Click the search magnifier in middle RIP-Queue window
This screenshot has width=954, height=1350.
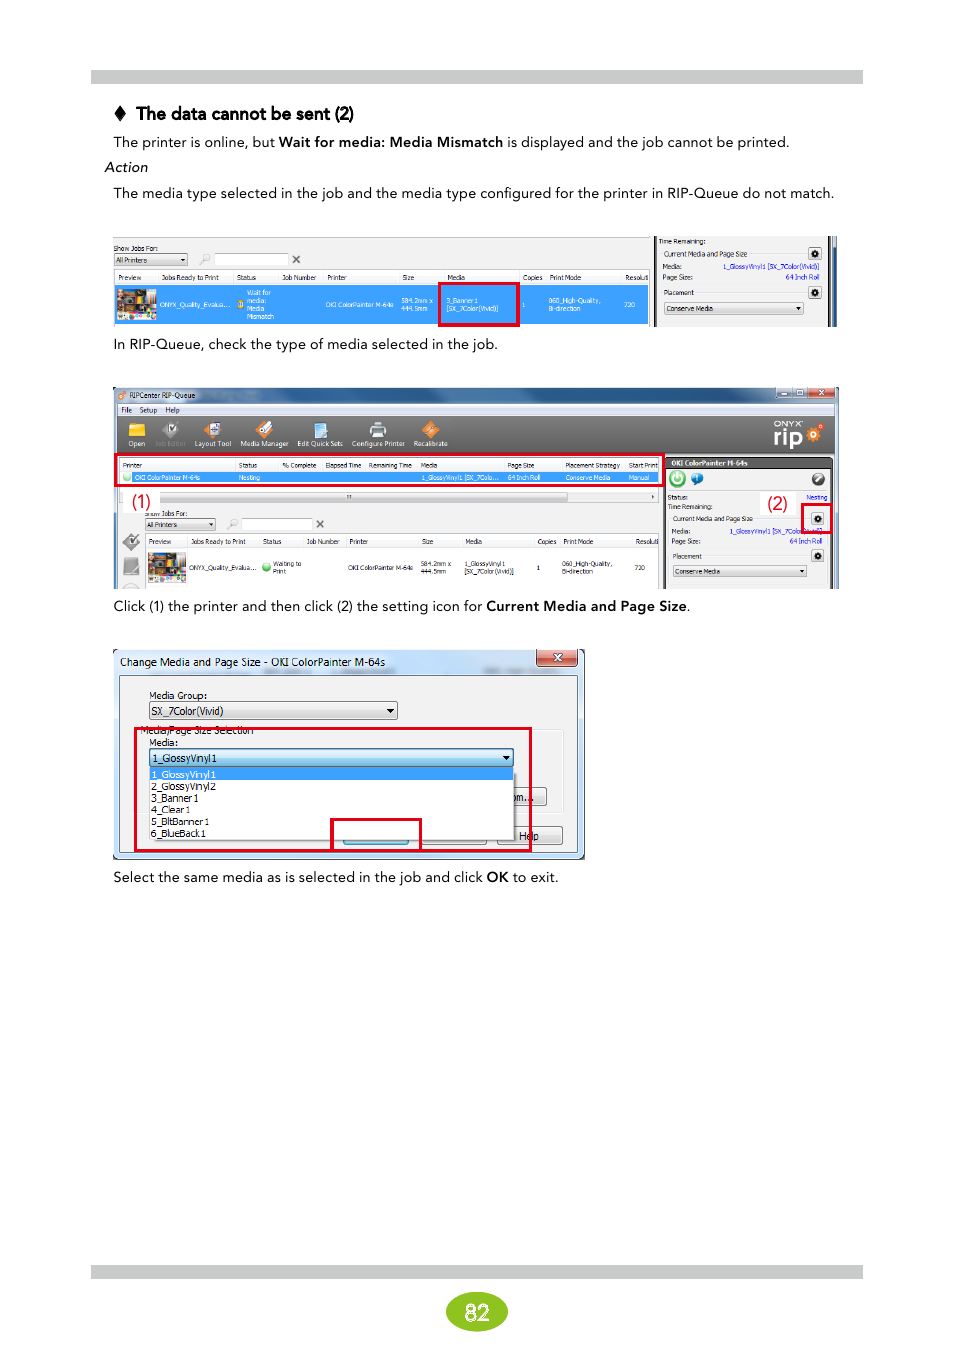(233, 524)
